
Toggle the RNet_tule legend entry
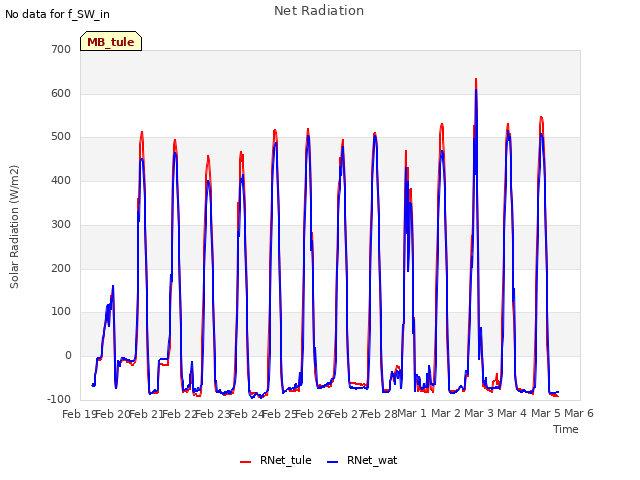pyautogui.click(x=276, y=460)
